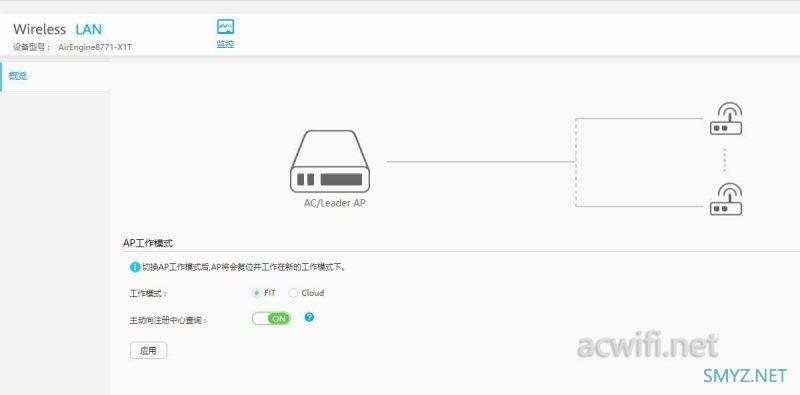
Task: Click the Wireless LAN title
Action: (x=58, y=29)
